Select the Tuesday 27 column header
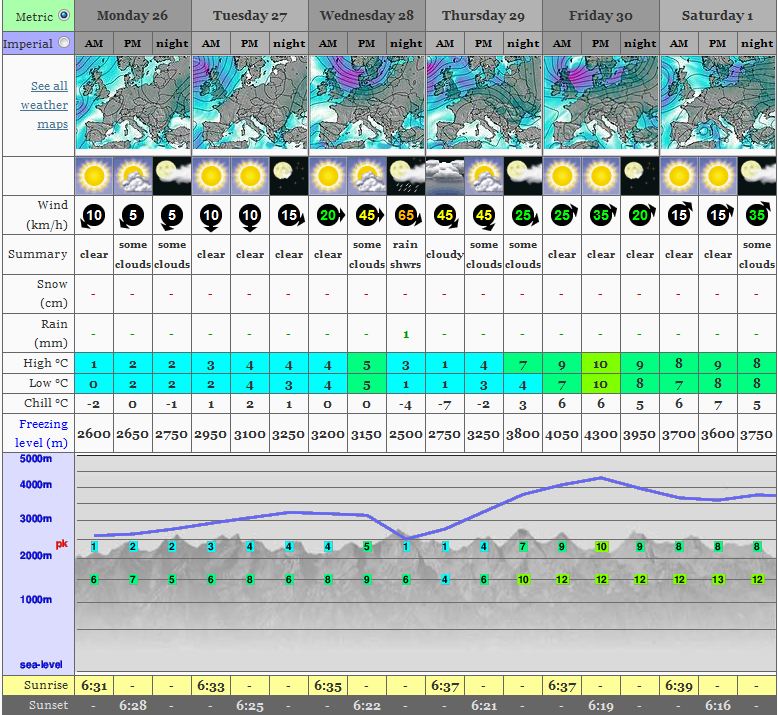 click(249, 15)
